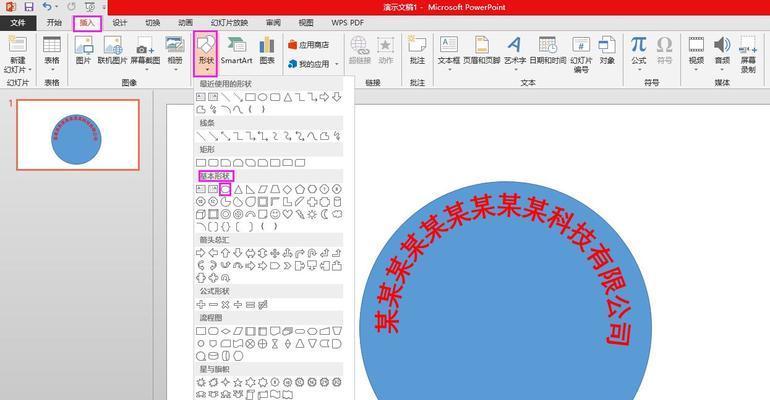
Task: Select the moon basic shape
Action: [x=324, y=214]
